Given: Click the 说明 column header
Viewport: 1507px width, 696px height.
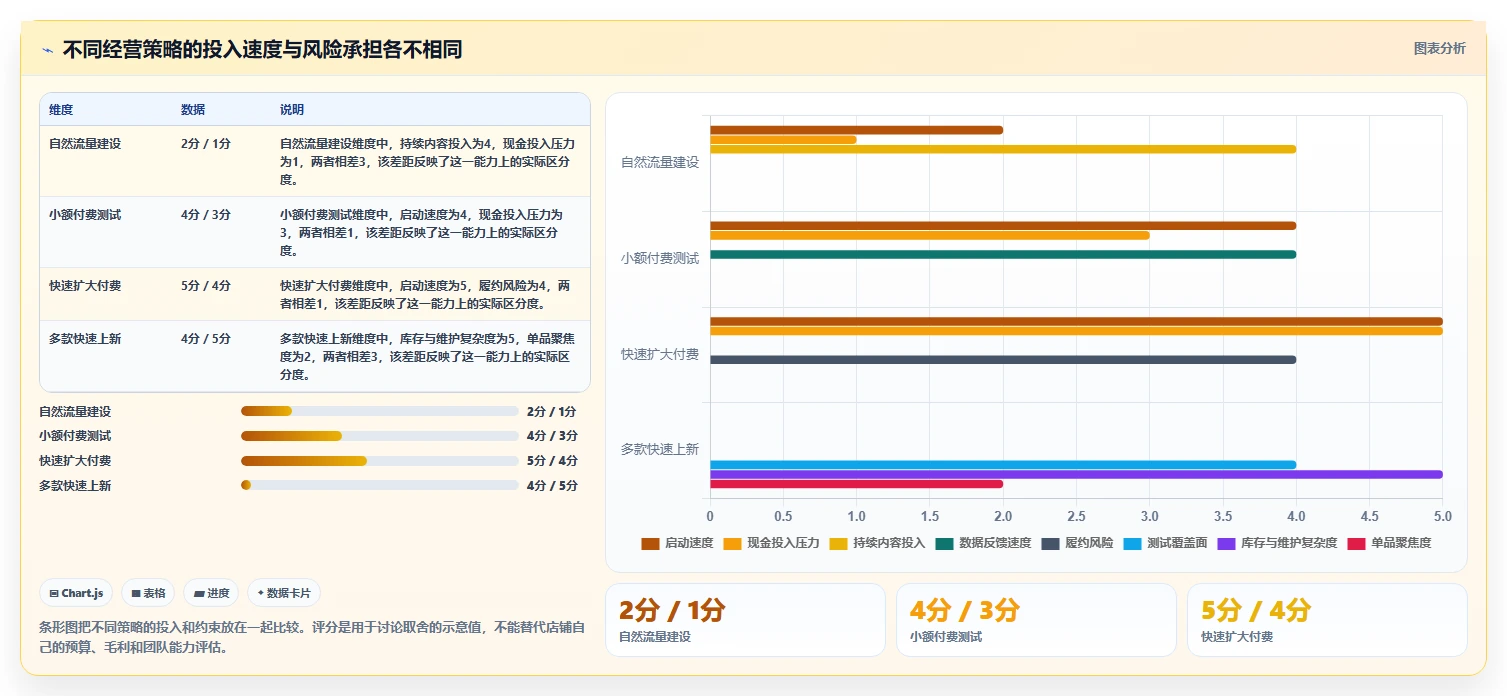Looking at the screenshot, I should click(x=292, y=110).
